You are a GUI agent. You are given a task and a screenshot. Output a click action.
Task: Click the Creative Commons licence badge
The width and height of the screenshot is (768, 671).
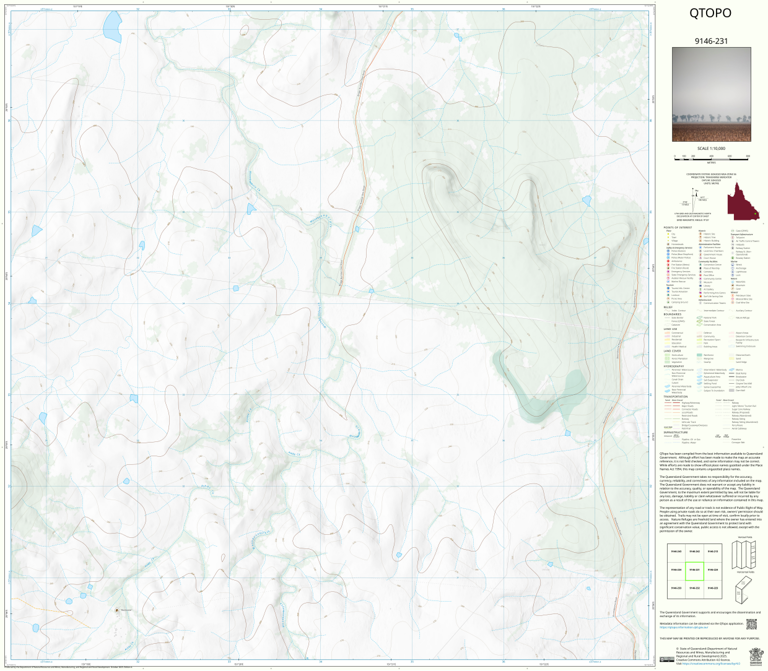666,660
